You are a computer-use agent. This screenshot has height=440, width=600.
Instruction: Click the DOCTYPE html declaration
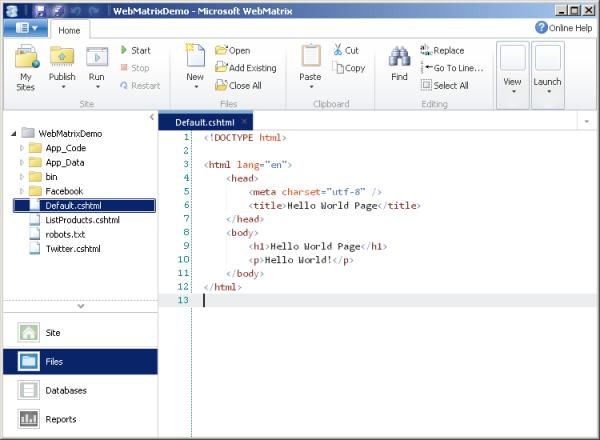pyautogui.click(x=245, y=137)
